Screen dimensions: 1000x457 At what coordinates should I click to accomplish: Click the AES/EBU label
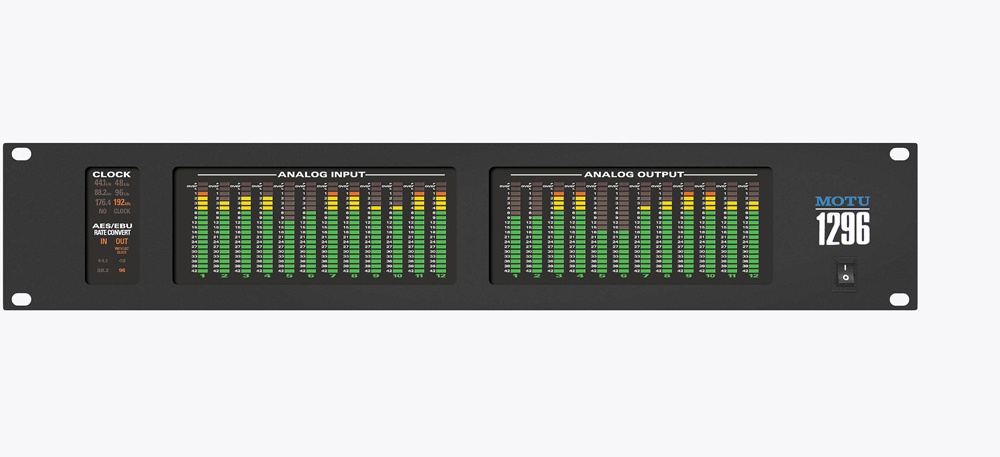[112, 226]
